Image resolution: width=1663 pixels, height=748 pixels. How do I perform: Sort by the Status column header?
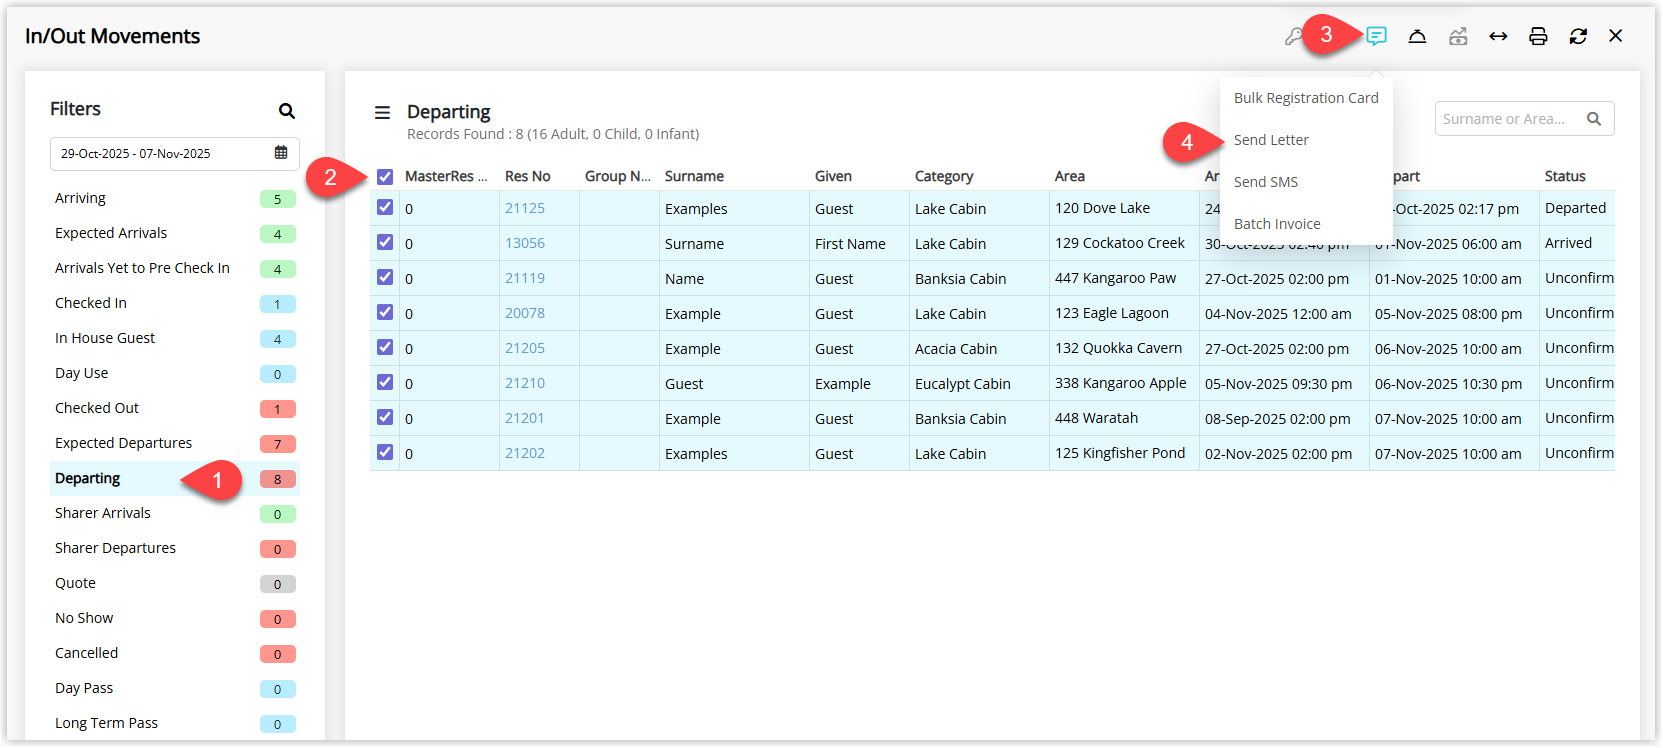click(1565, 176)
